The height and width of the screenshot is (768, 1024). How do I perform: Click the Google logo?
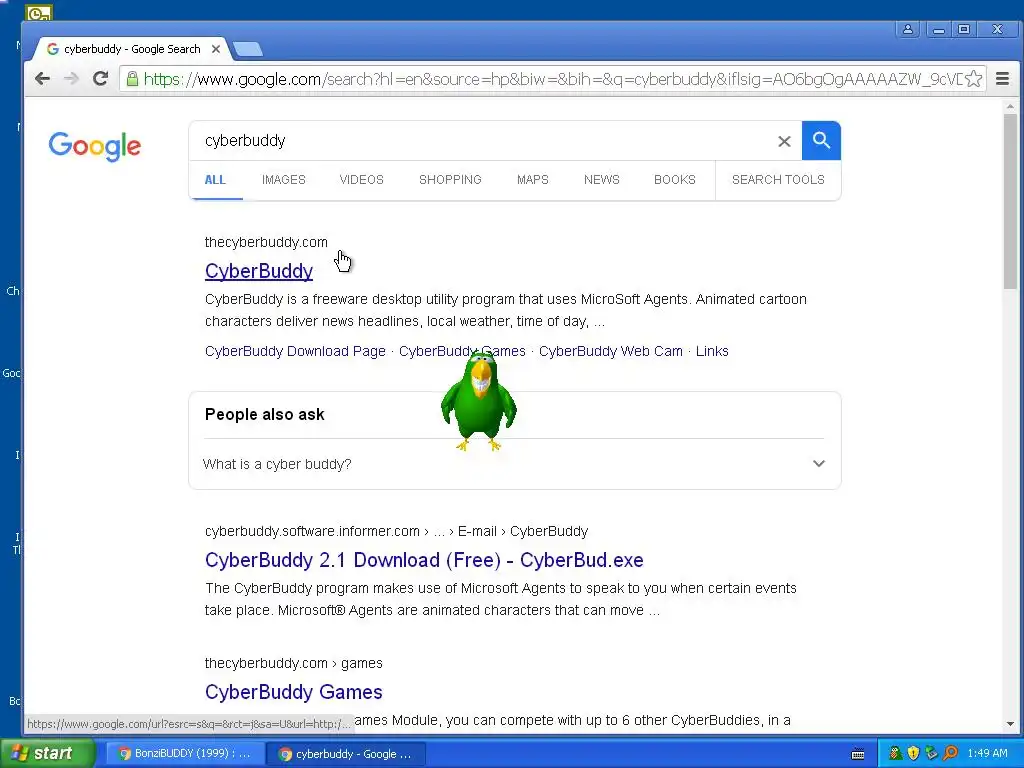point(95,146)
